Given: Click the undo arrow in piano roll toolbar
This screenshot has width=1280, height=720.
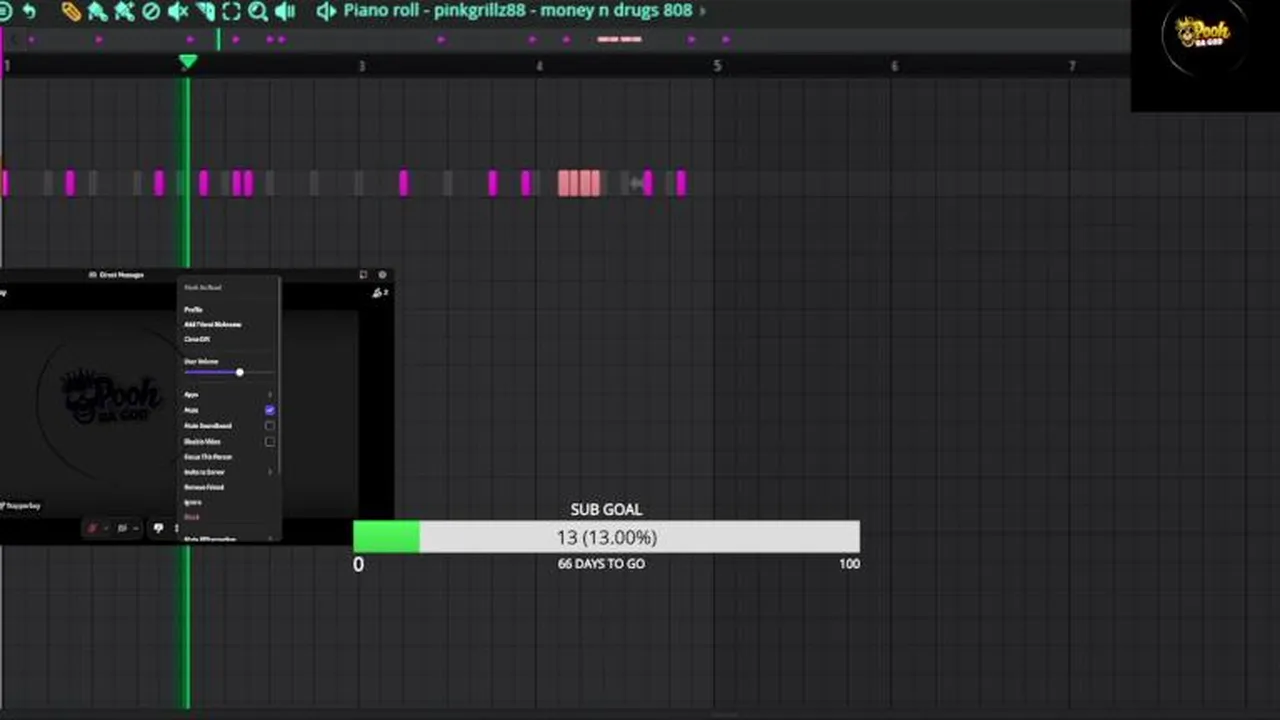Looking at the screenshot, I should click(x=29, y=11).
